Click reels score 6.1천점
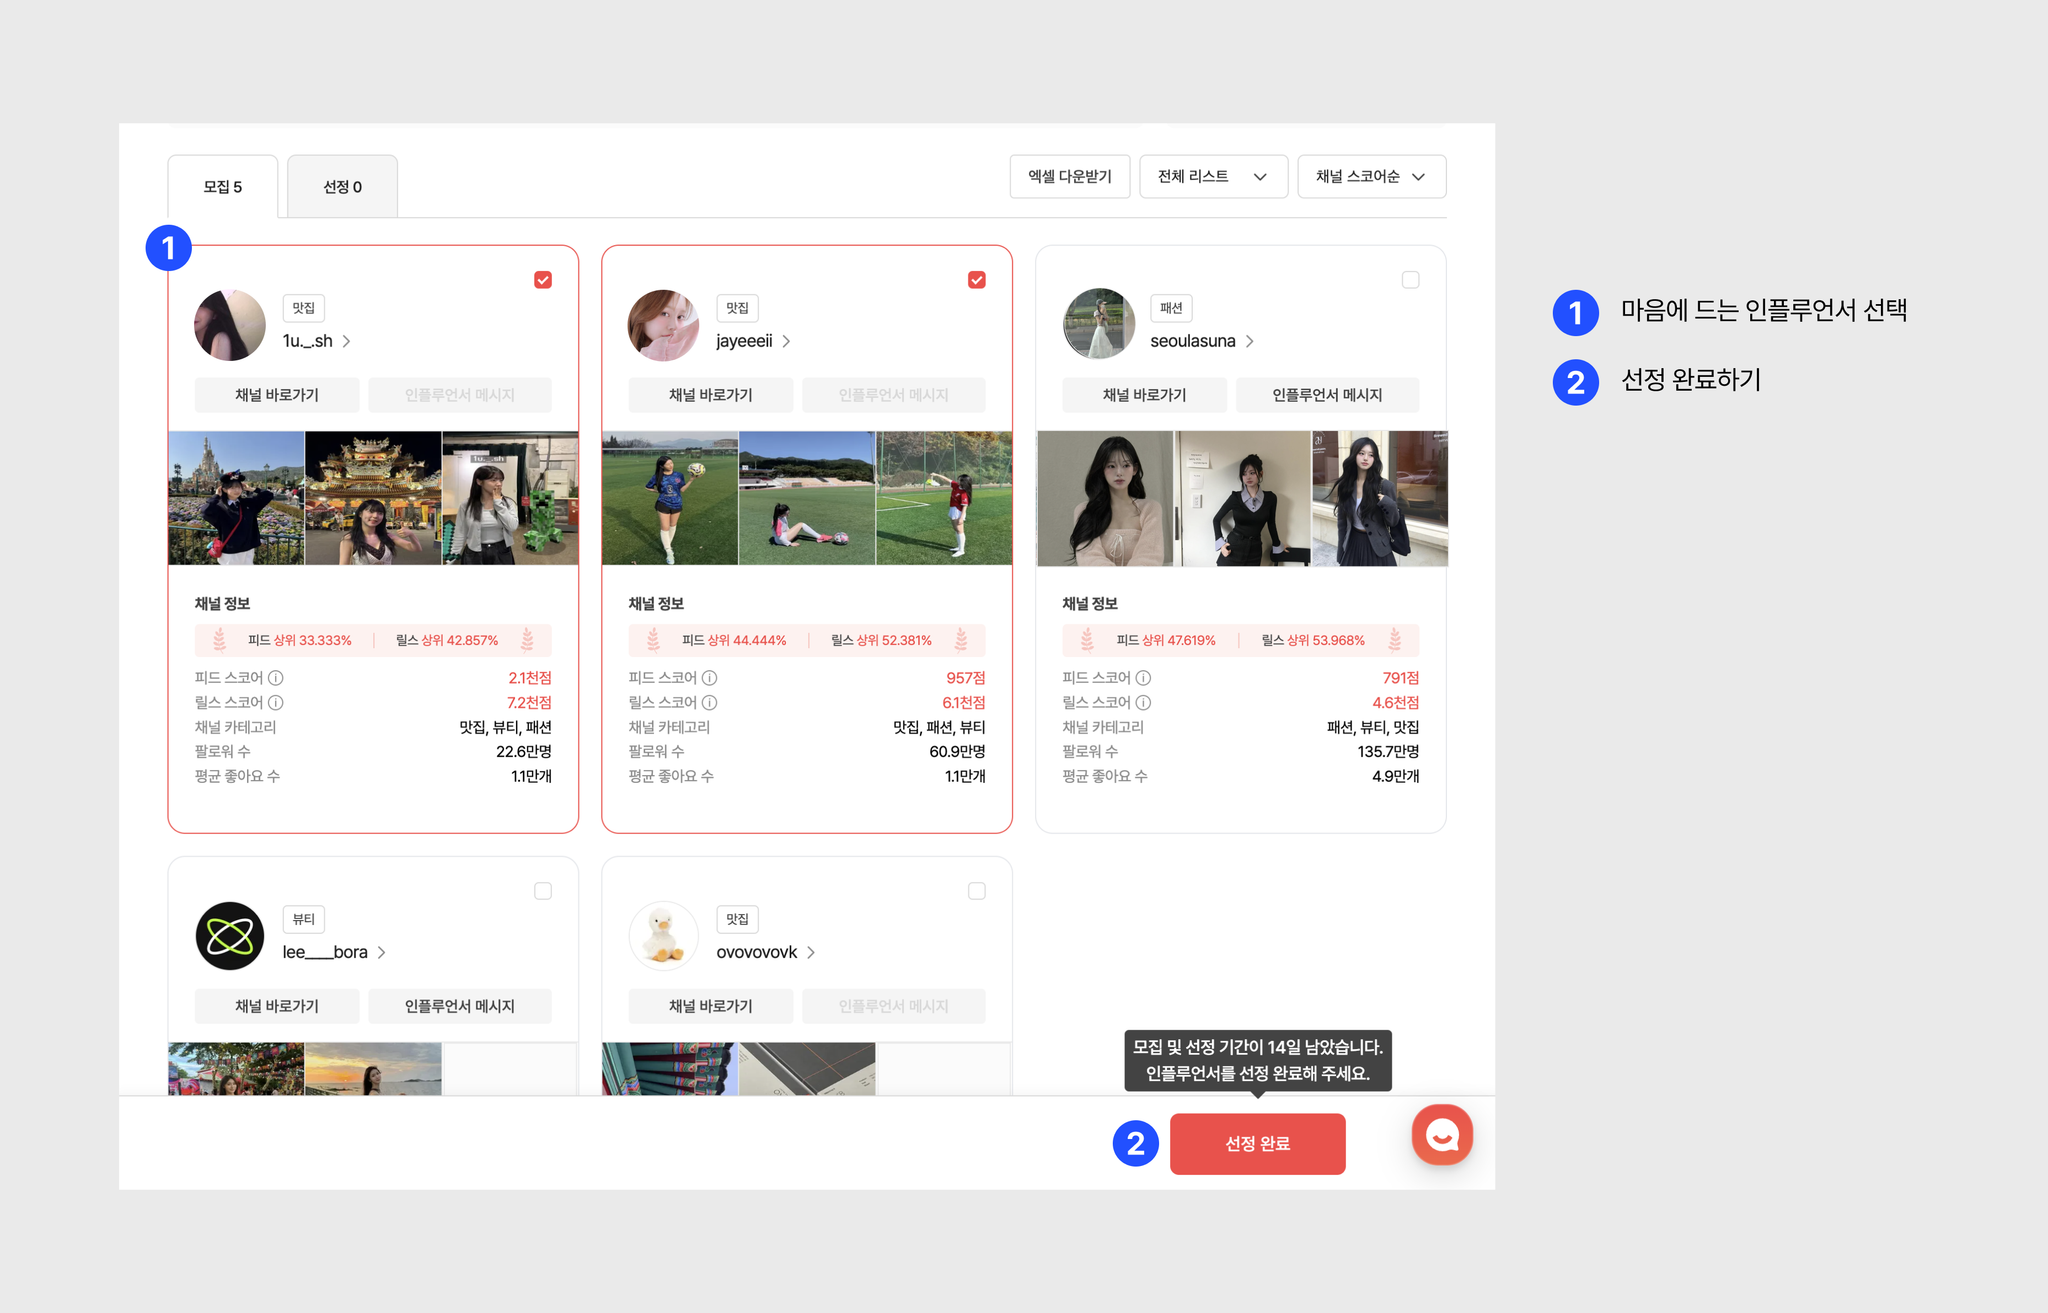 964,703
